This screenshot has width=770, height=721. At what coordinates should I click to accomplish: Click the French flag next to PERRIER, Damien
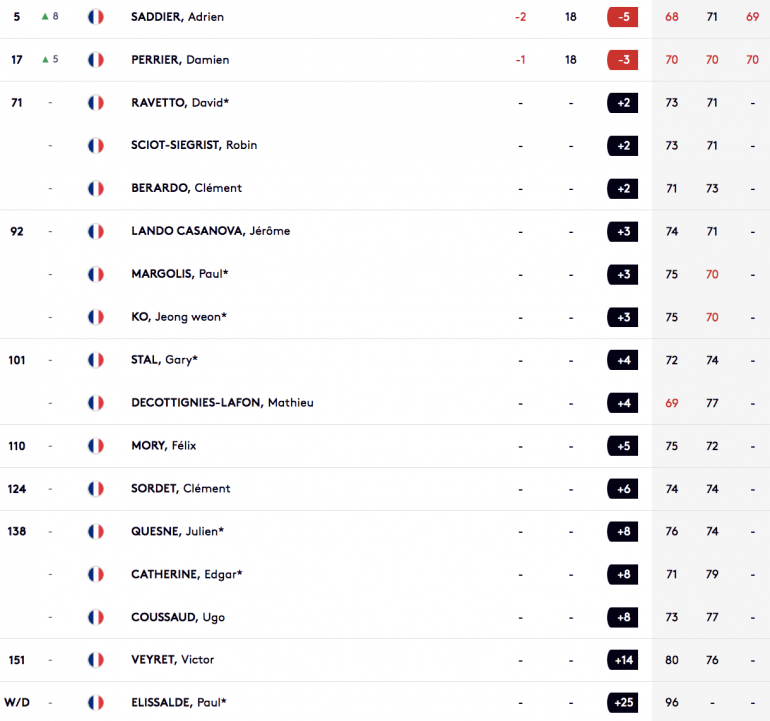96,60
